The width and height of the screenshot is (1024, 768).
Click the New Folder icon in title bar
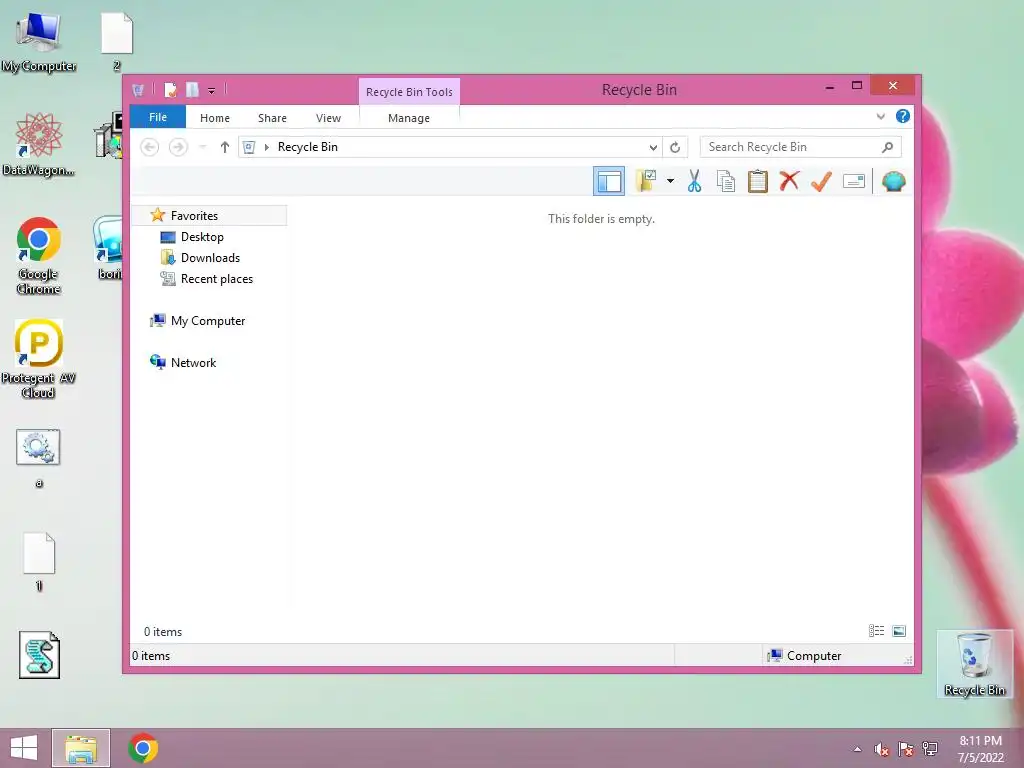click(x=192, y=89)
